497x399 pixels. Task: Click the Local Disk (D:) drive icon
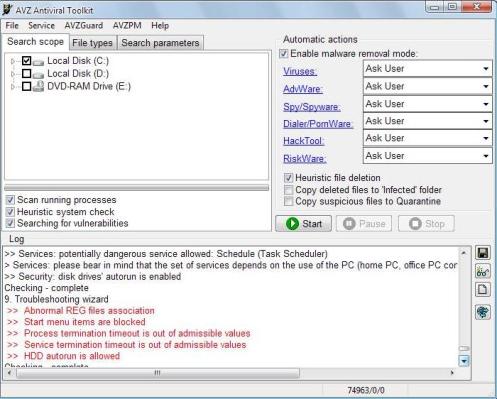pyautogui.click(x=38, y=74)
